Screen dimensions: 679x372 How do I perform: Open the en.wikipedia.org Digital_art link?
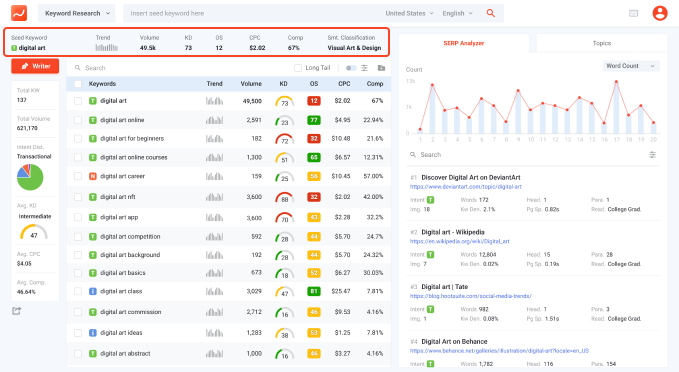(459, 241)
